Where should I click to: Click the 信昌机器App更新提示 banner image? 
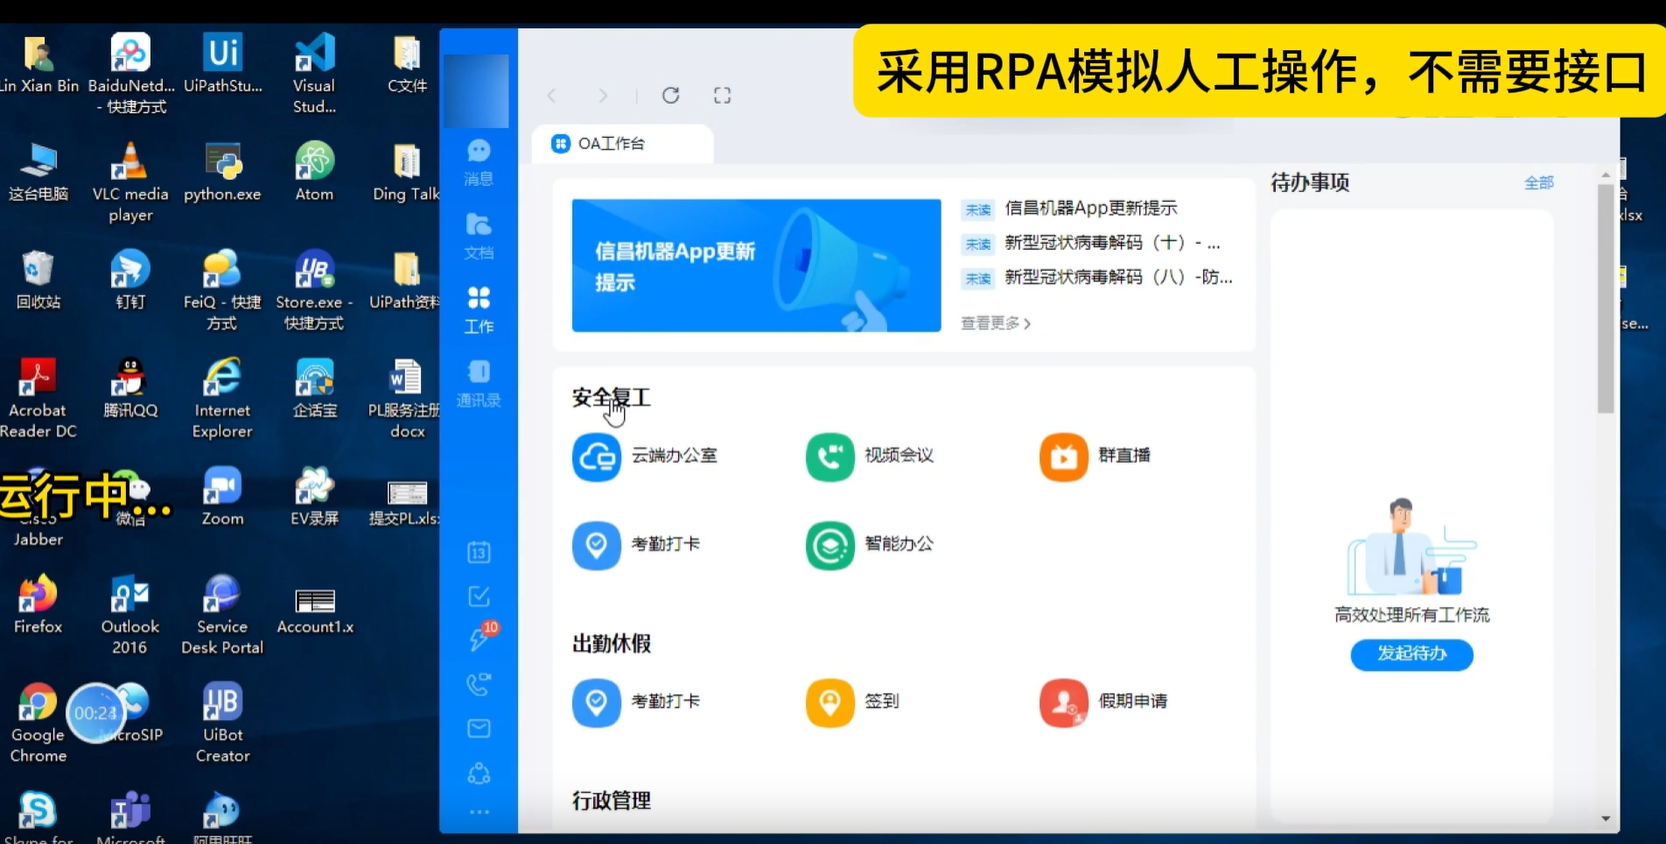click(x=756, y=265)
